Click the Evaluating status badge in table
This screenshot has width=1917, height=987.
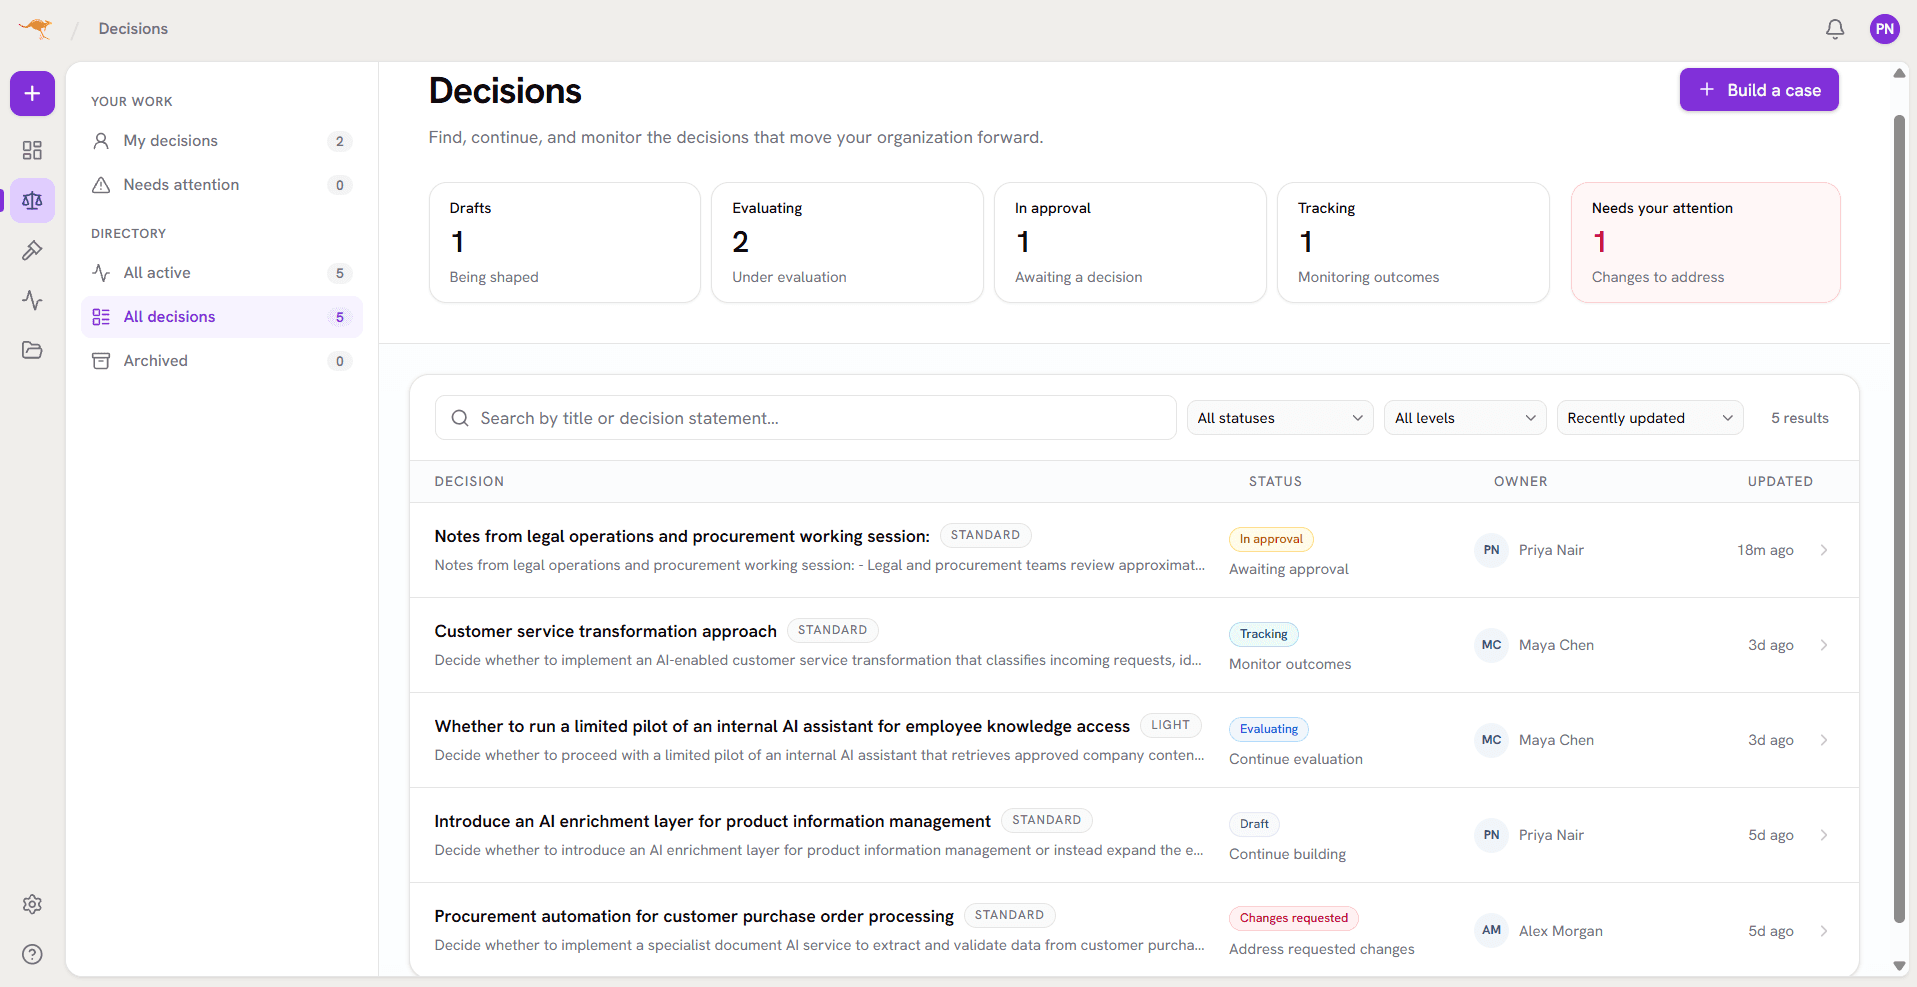tap(1269, 729)
